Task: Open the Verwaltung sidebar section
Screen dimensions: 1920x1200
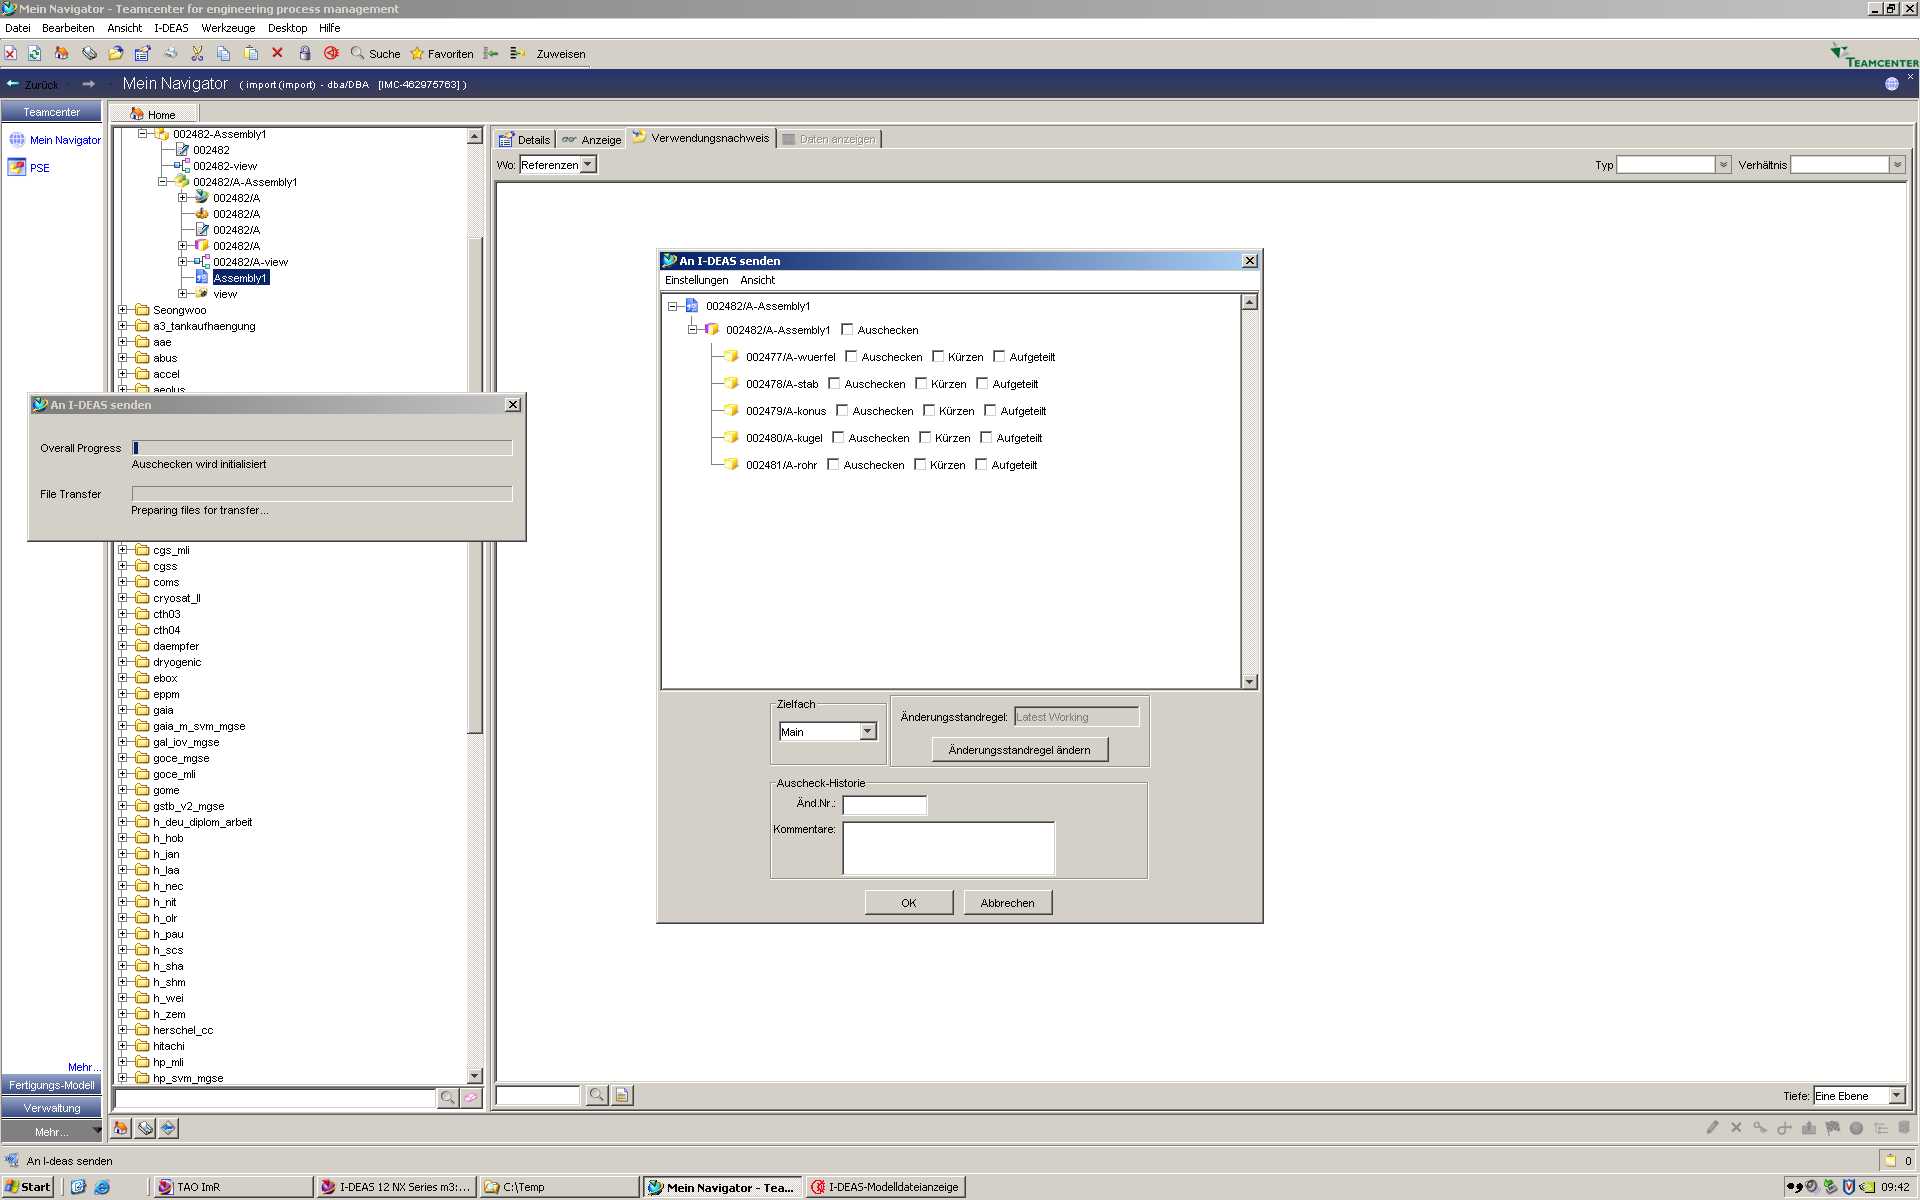Action: pos(52,1108)
